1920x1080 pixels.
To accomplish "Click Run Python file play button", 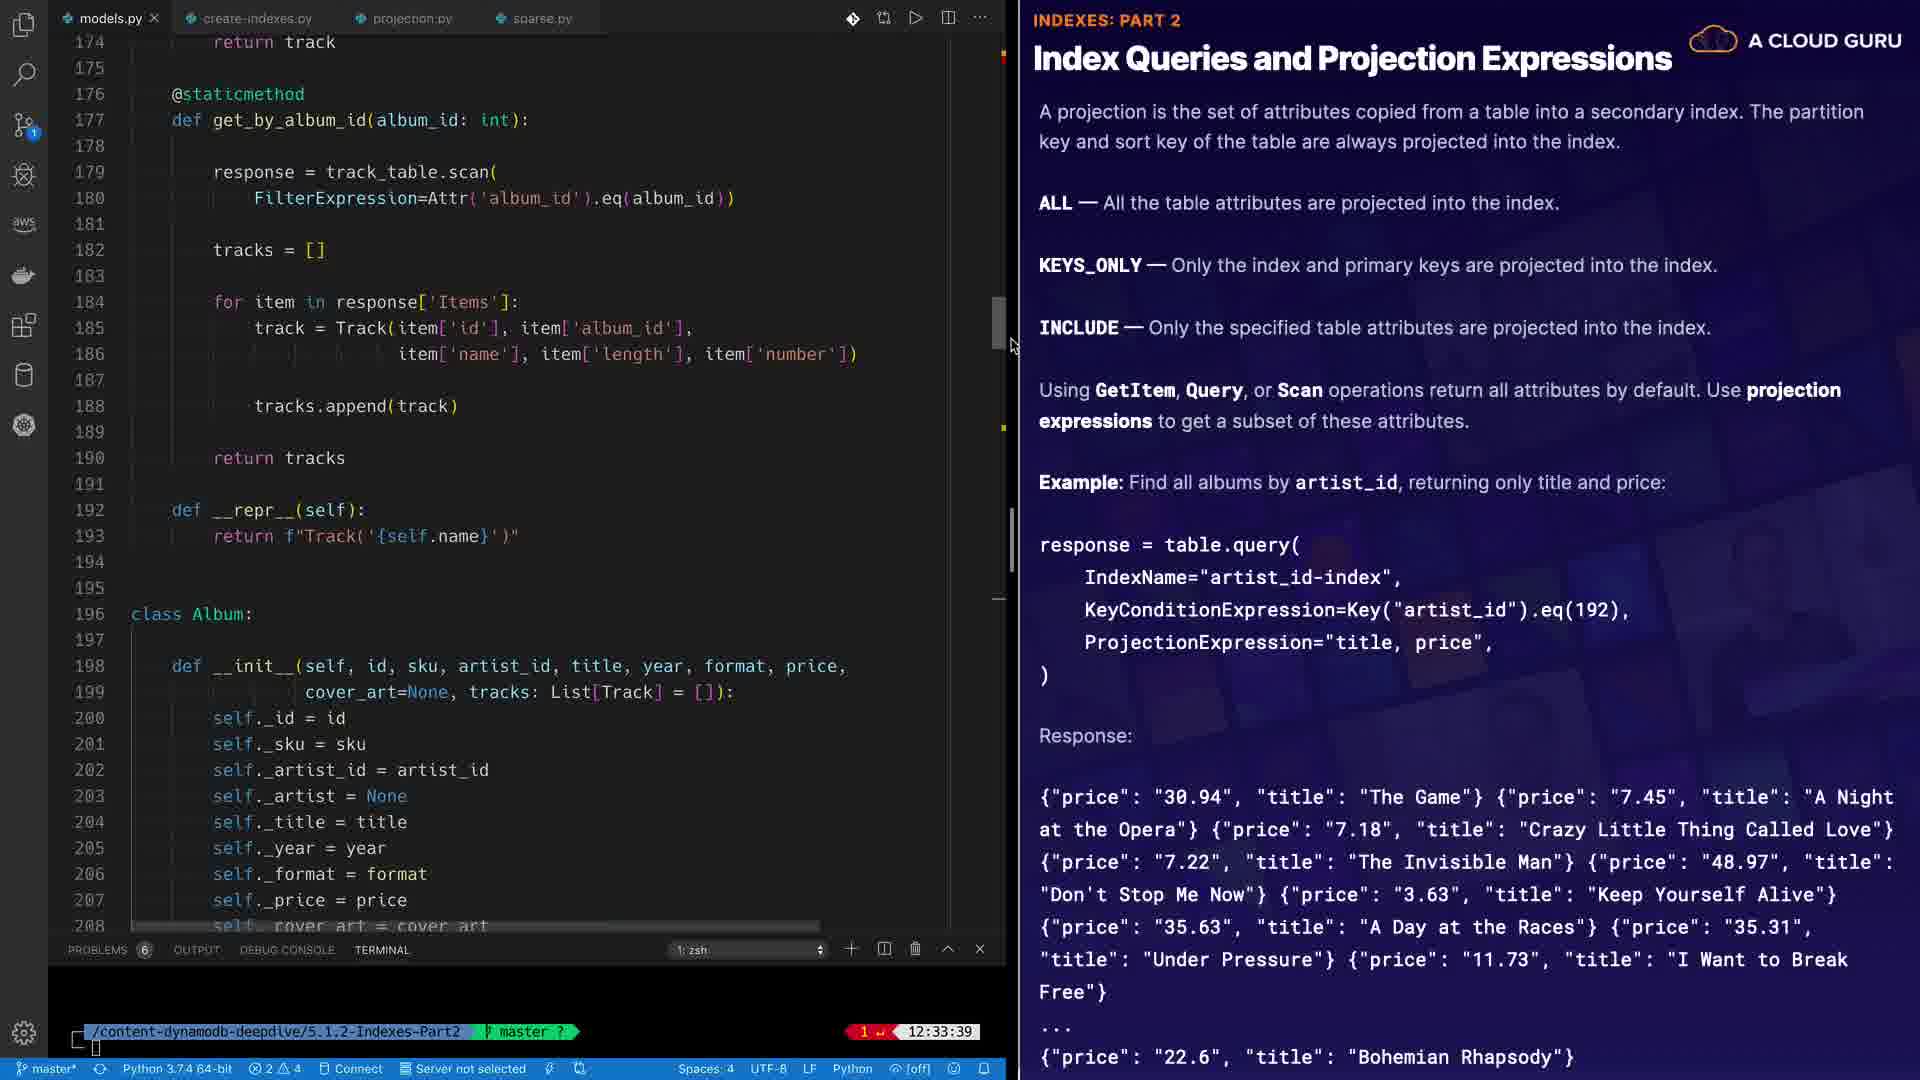I will point(915,18).
